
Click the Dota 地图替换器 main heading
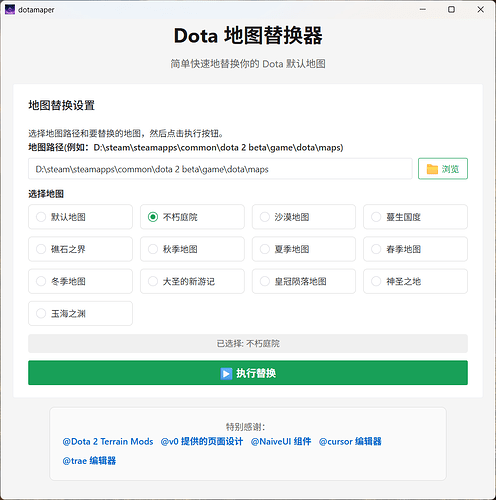248,36
